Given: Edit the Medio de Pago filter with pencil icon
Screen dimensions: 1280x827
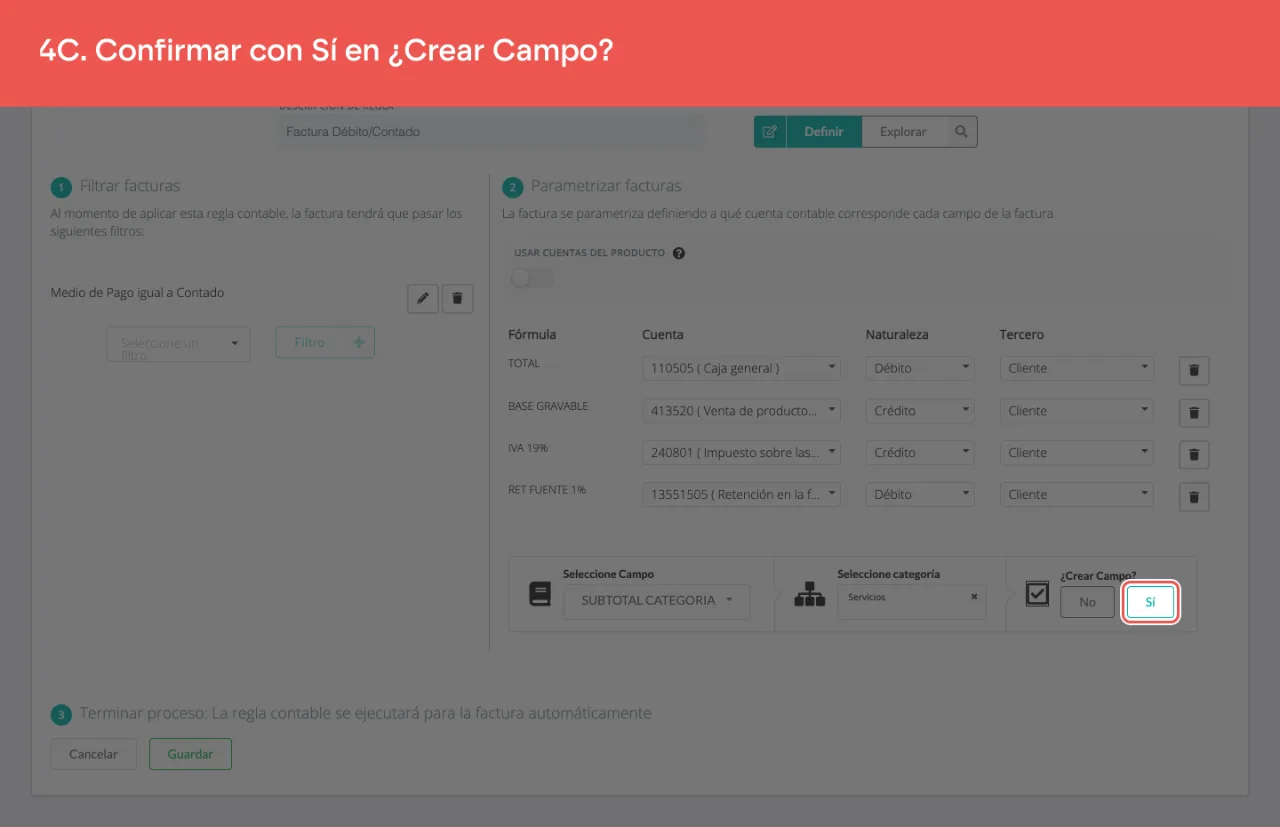Looking at the screenshot, I should [423, 298].
